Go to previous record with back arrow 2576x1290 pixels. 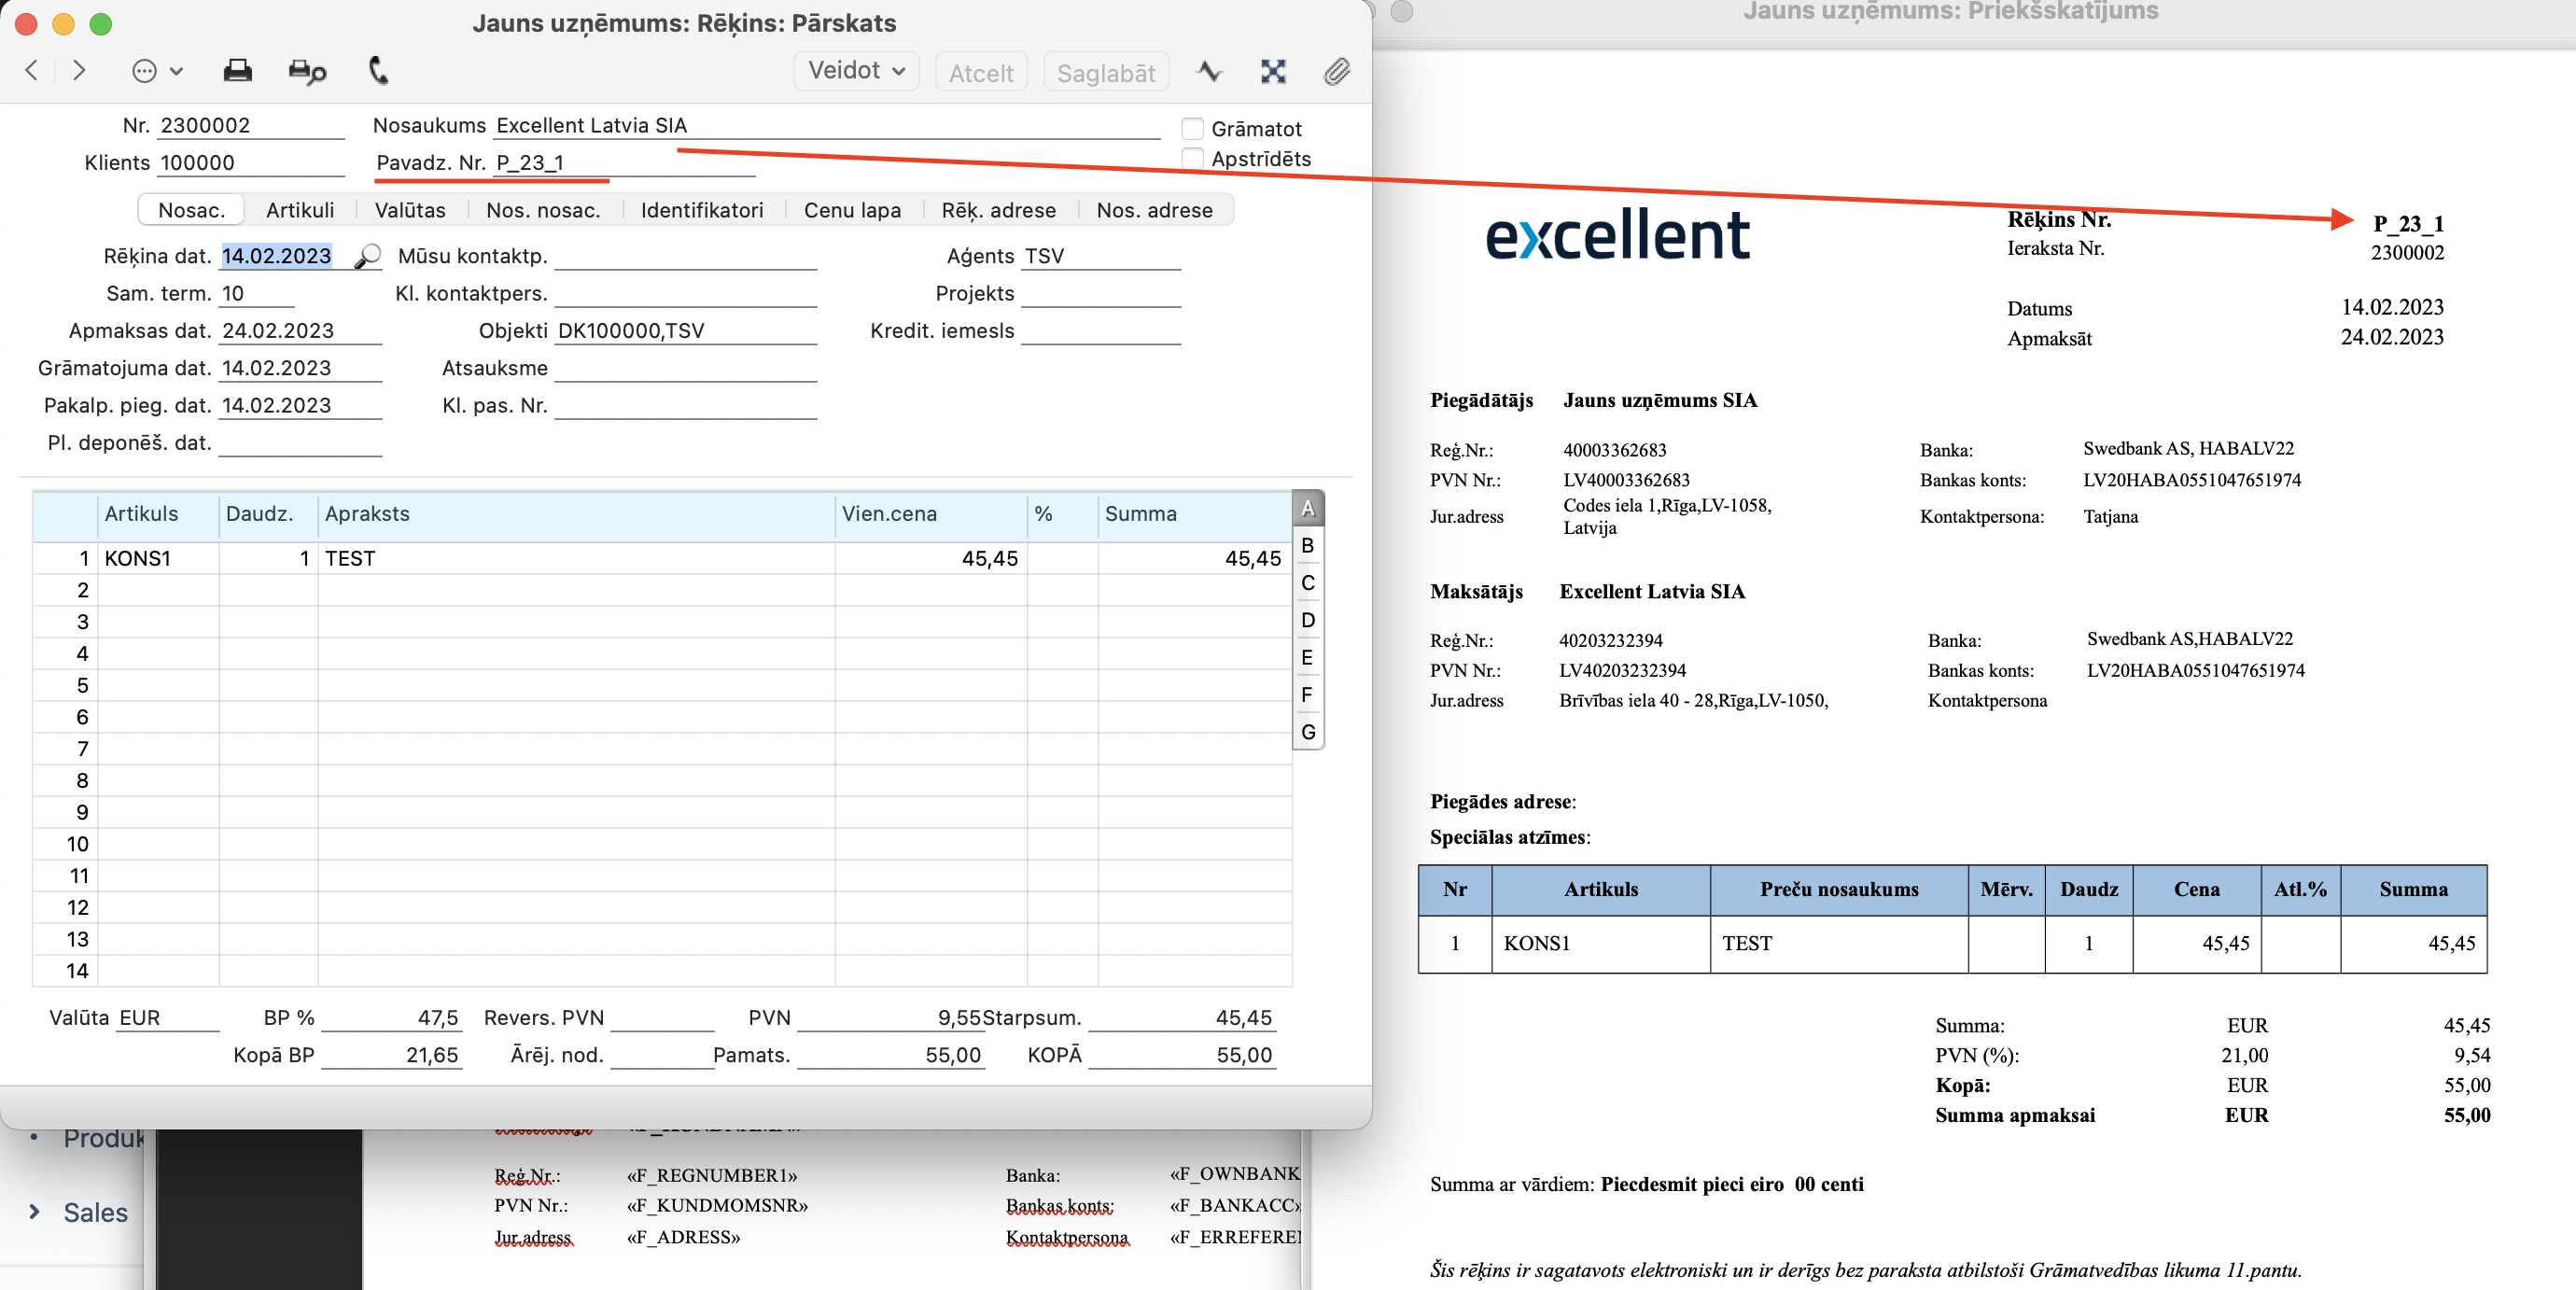coord(32,71)
